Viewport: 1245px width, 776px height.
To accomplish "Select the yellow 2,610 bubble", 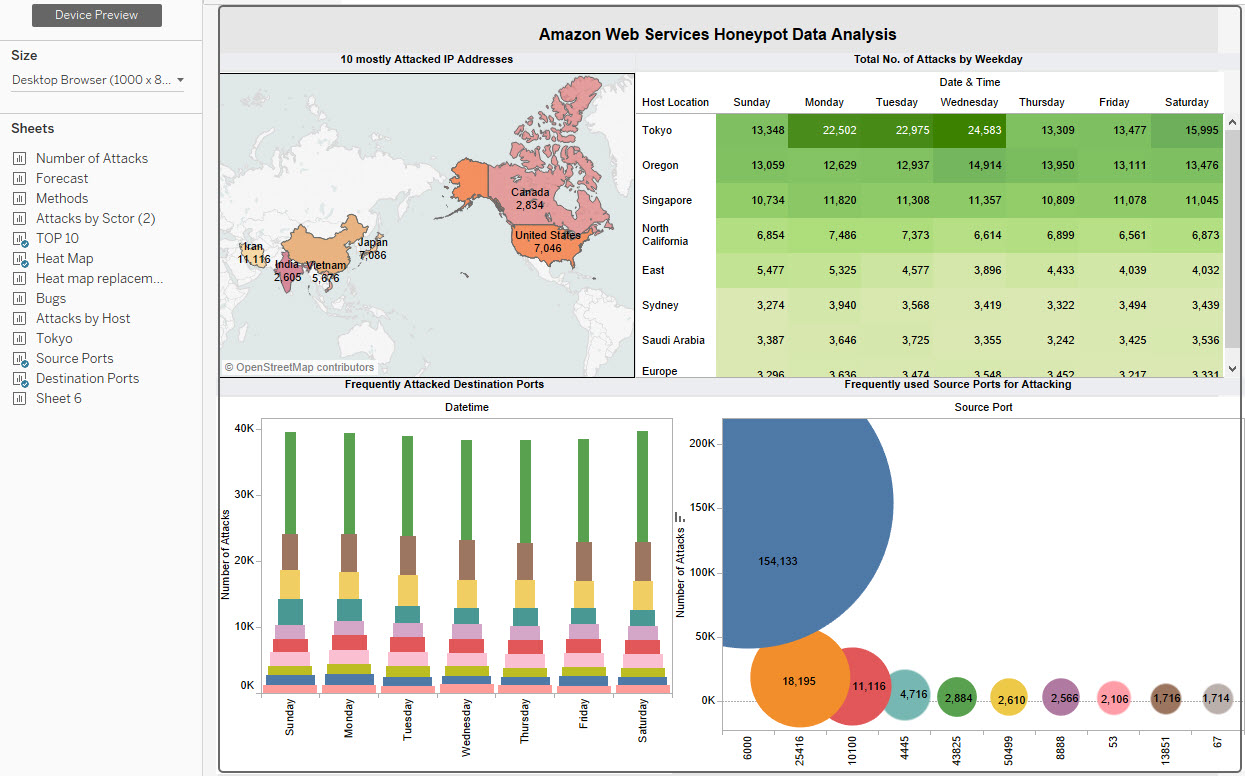I will pos(1010,699).
